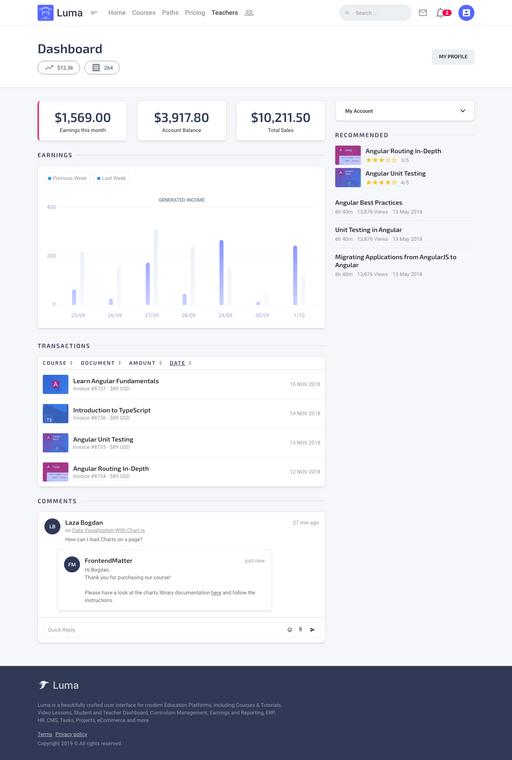512x760 pixels.
Task: Open the community people icon in navbar
Action: 249,13
